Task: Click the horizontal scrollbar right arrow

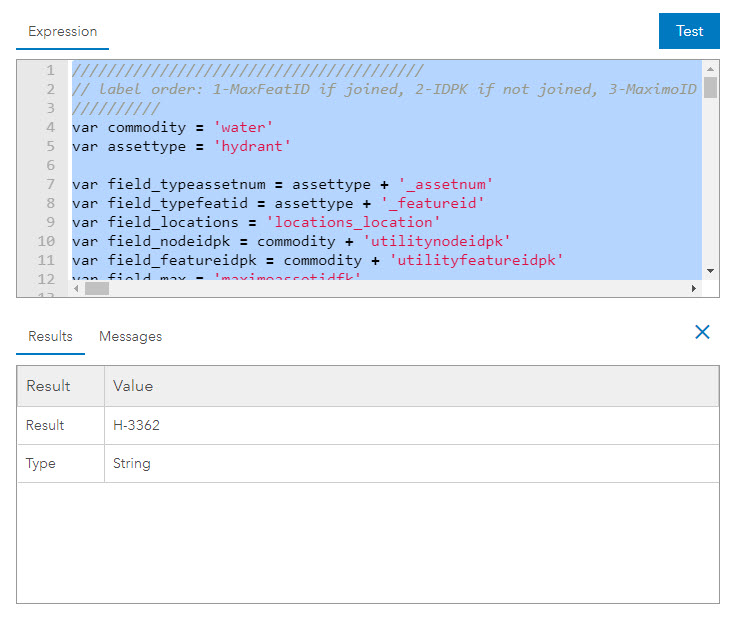Action: pos(694,288)
